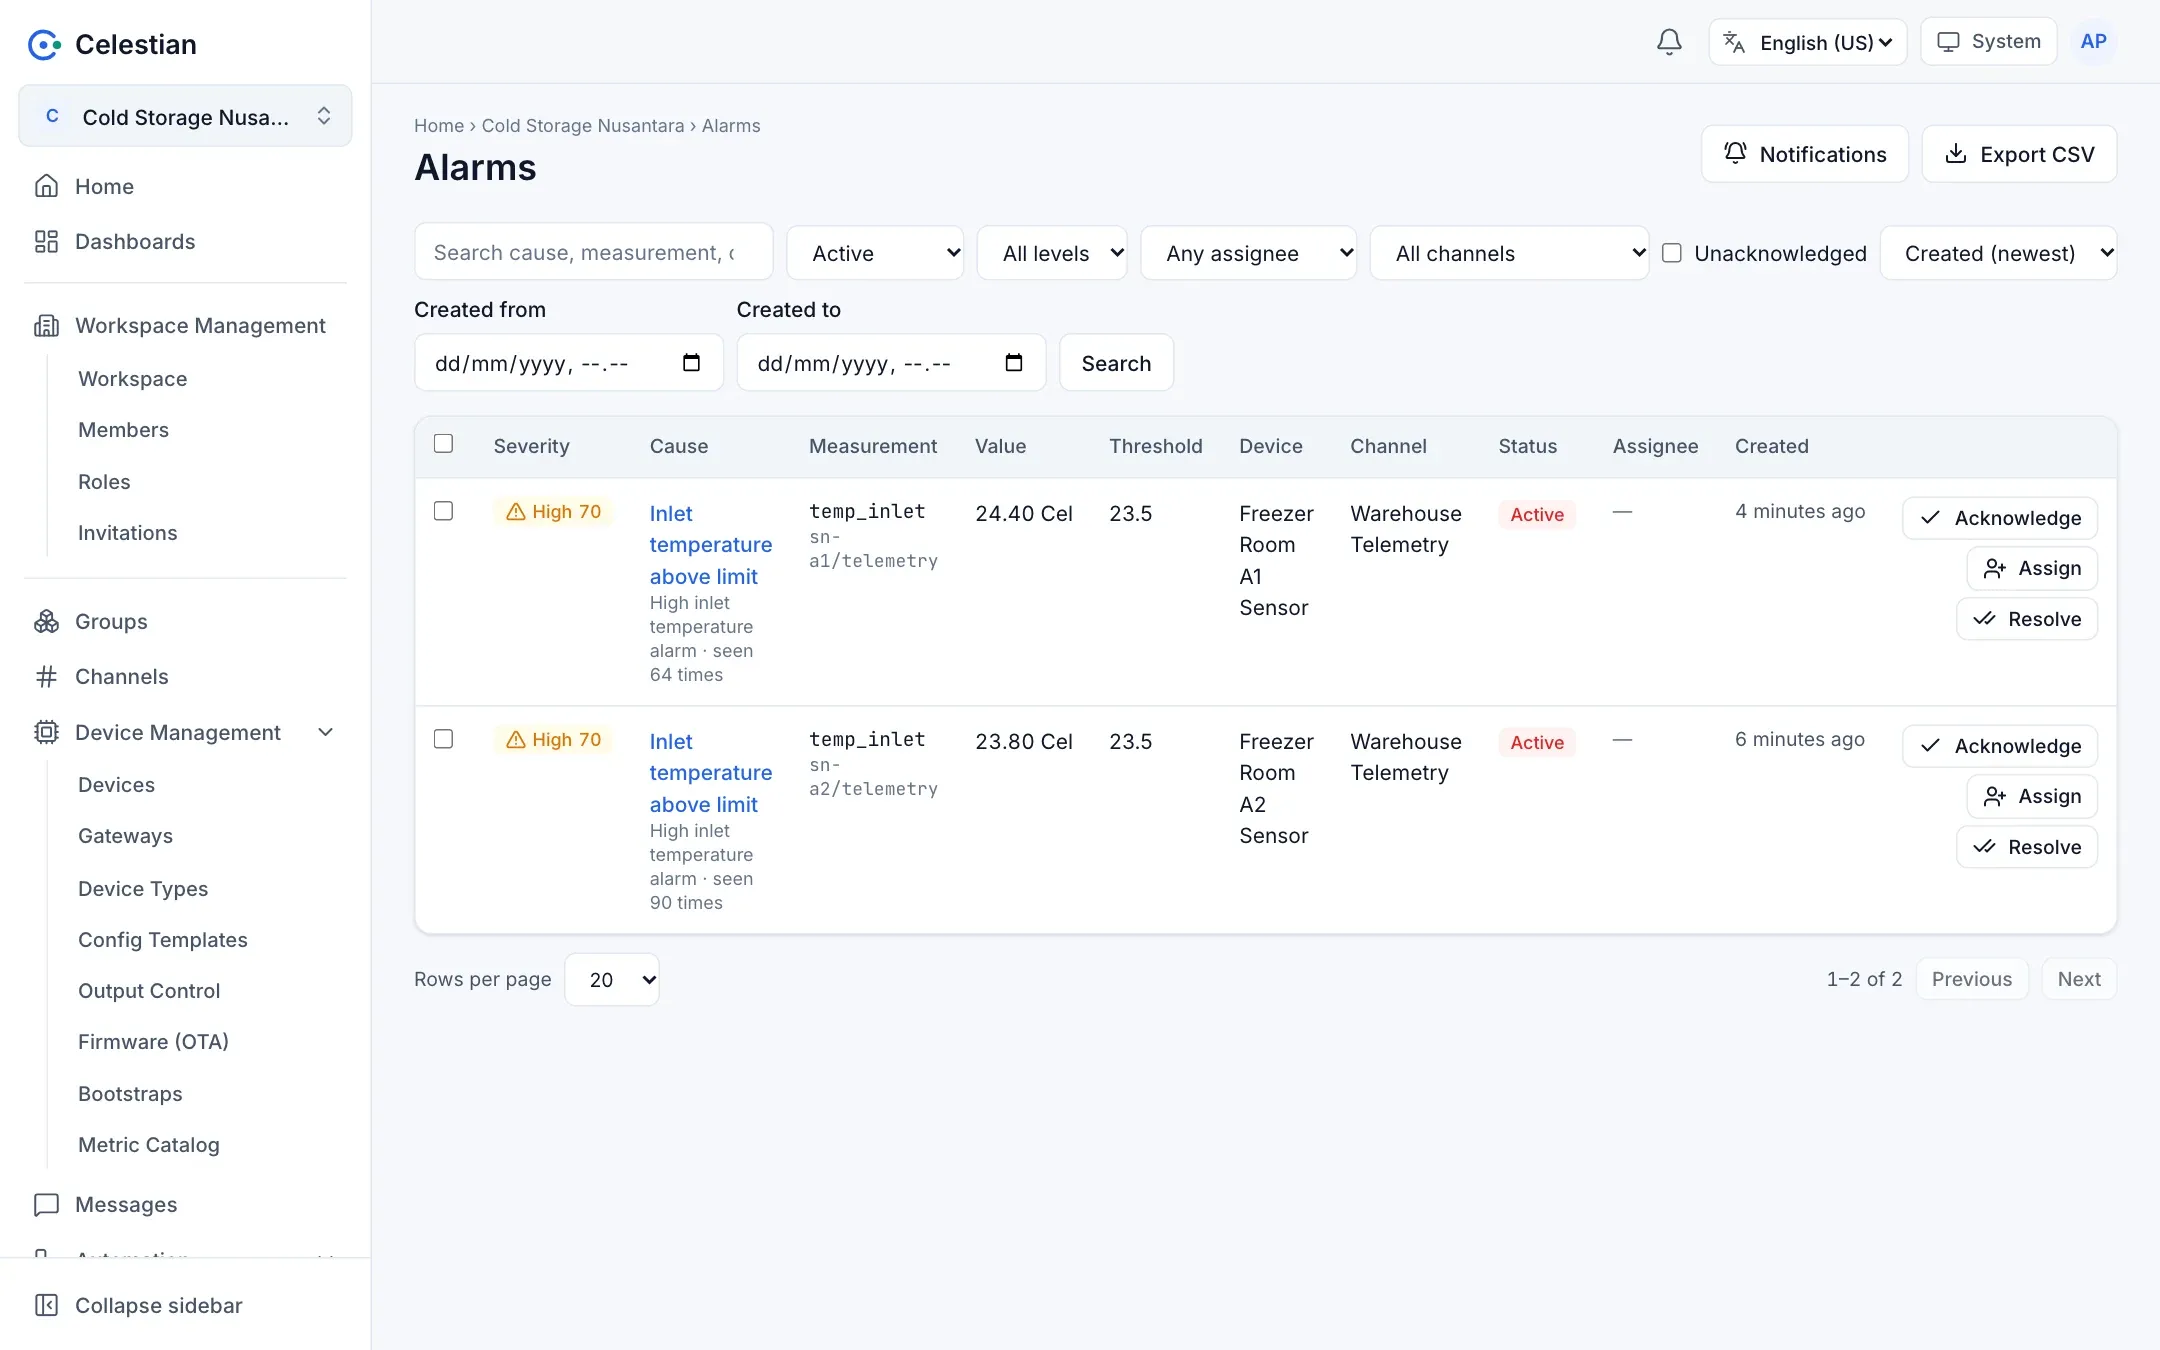Image resolution: width=2160 pixels, height=1350 pixels.
Task: Assign the Freezer Room A1 alarm
Action: pyautogui.click(x=2032, y=568)
